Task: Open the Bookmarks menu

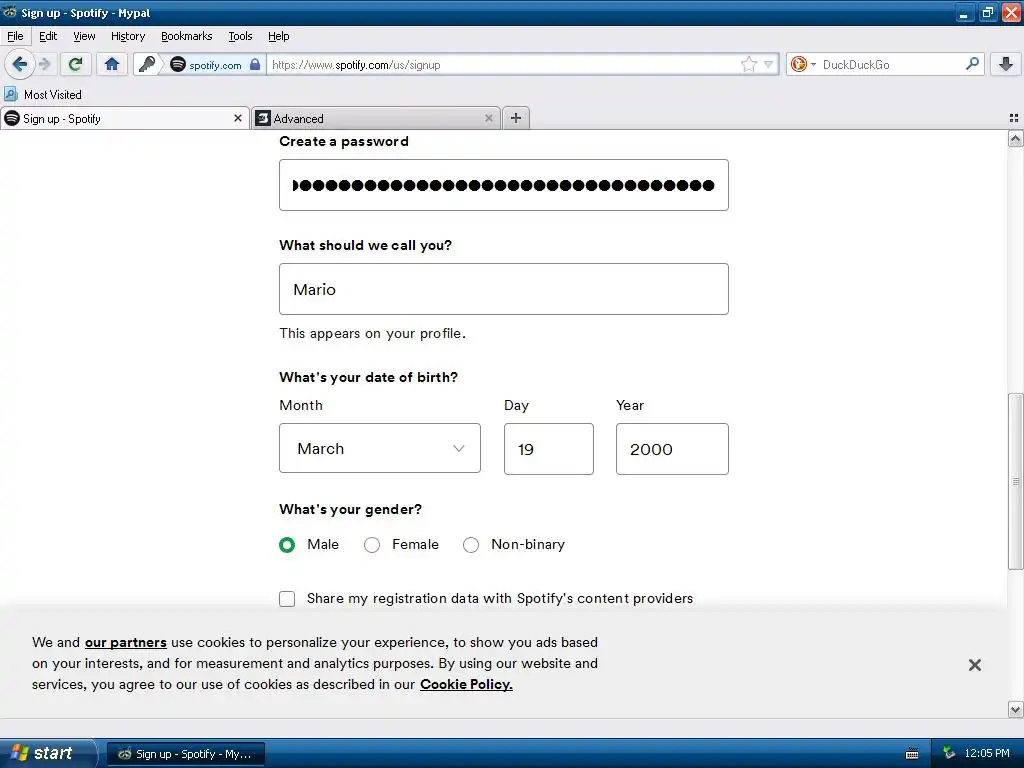Action: (x=187, y=36)
